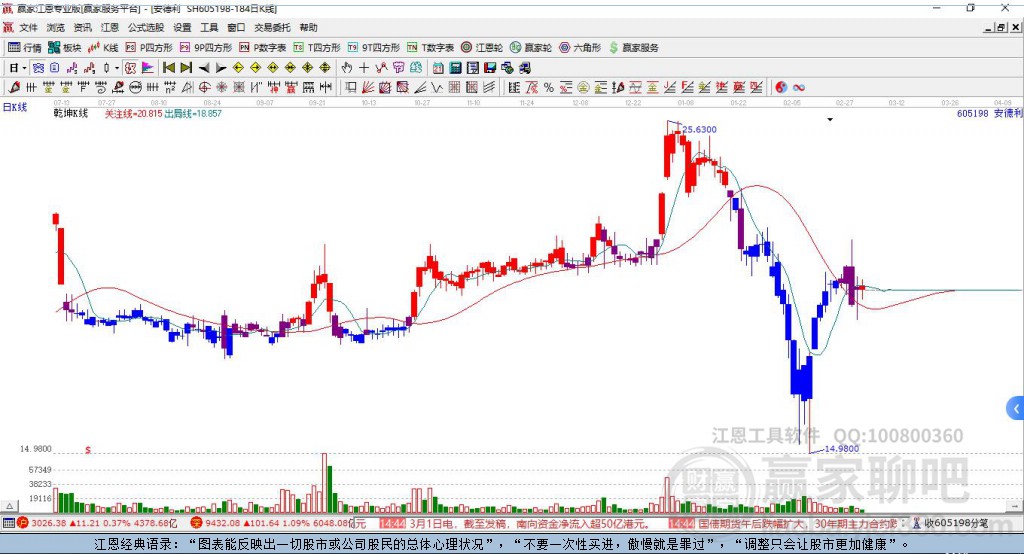Click the 关注线=20.815 label
This screenshot has height=554, width=1024.
tap(133, 114)
